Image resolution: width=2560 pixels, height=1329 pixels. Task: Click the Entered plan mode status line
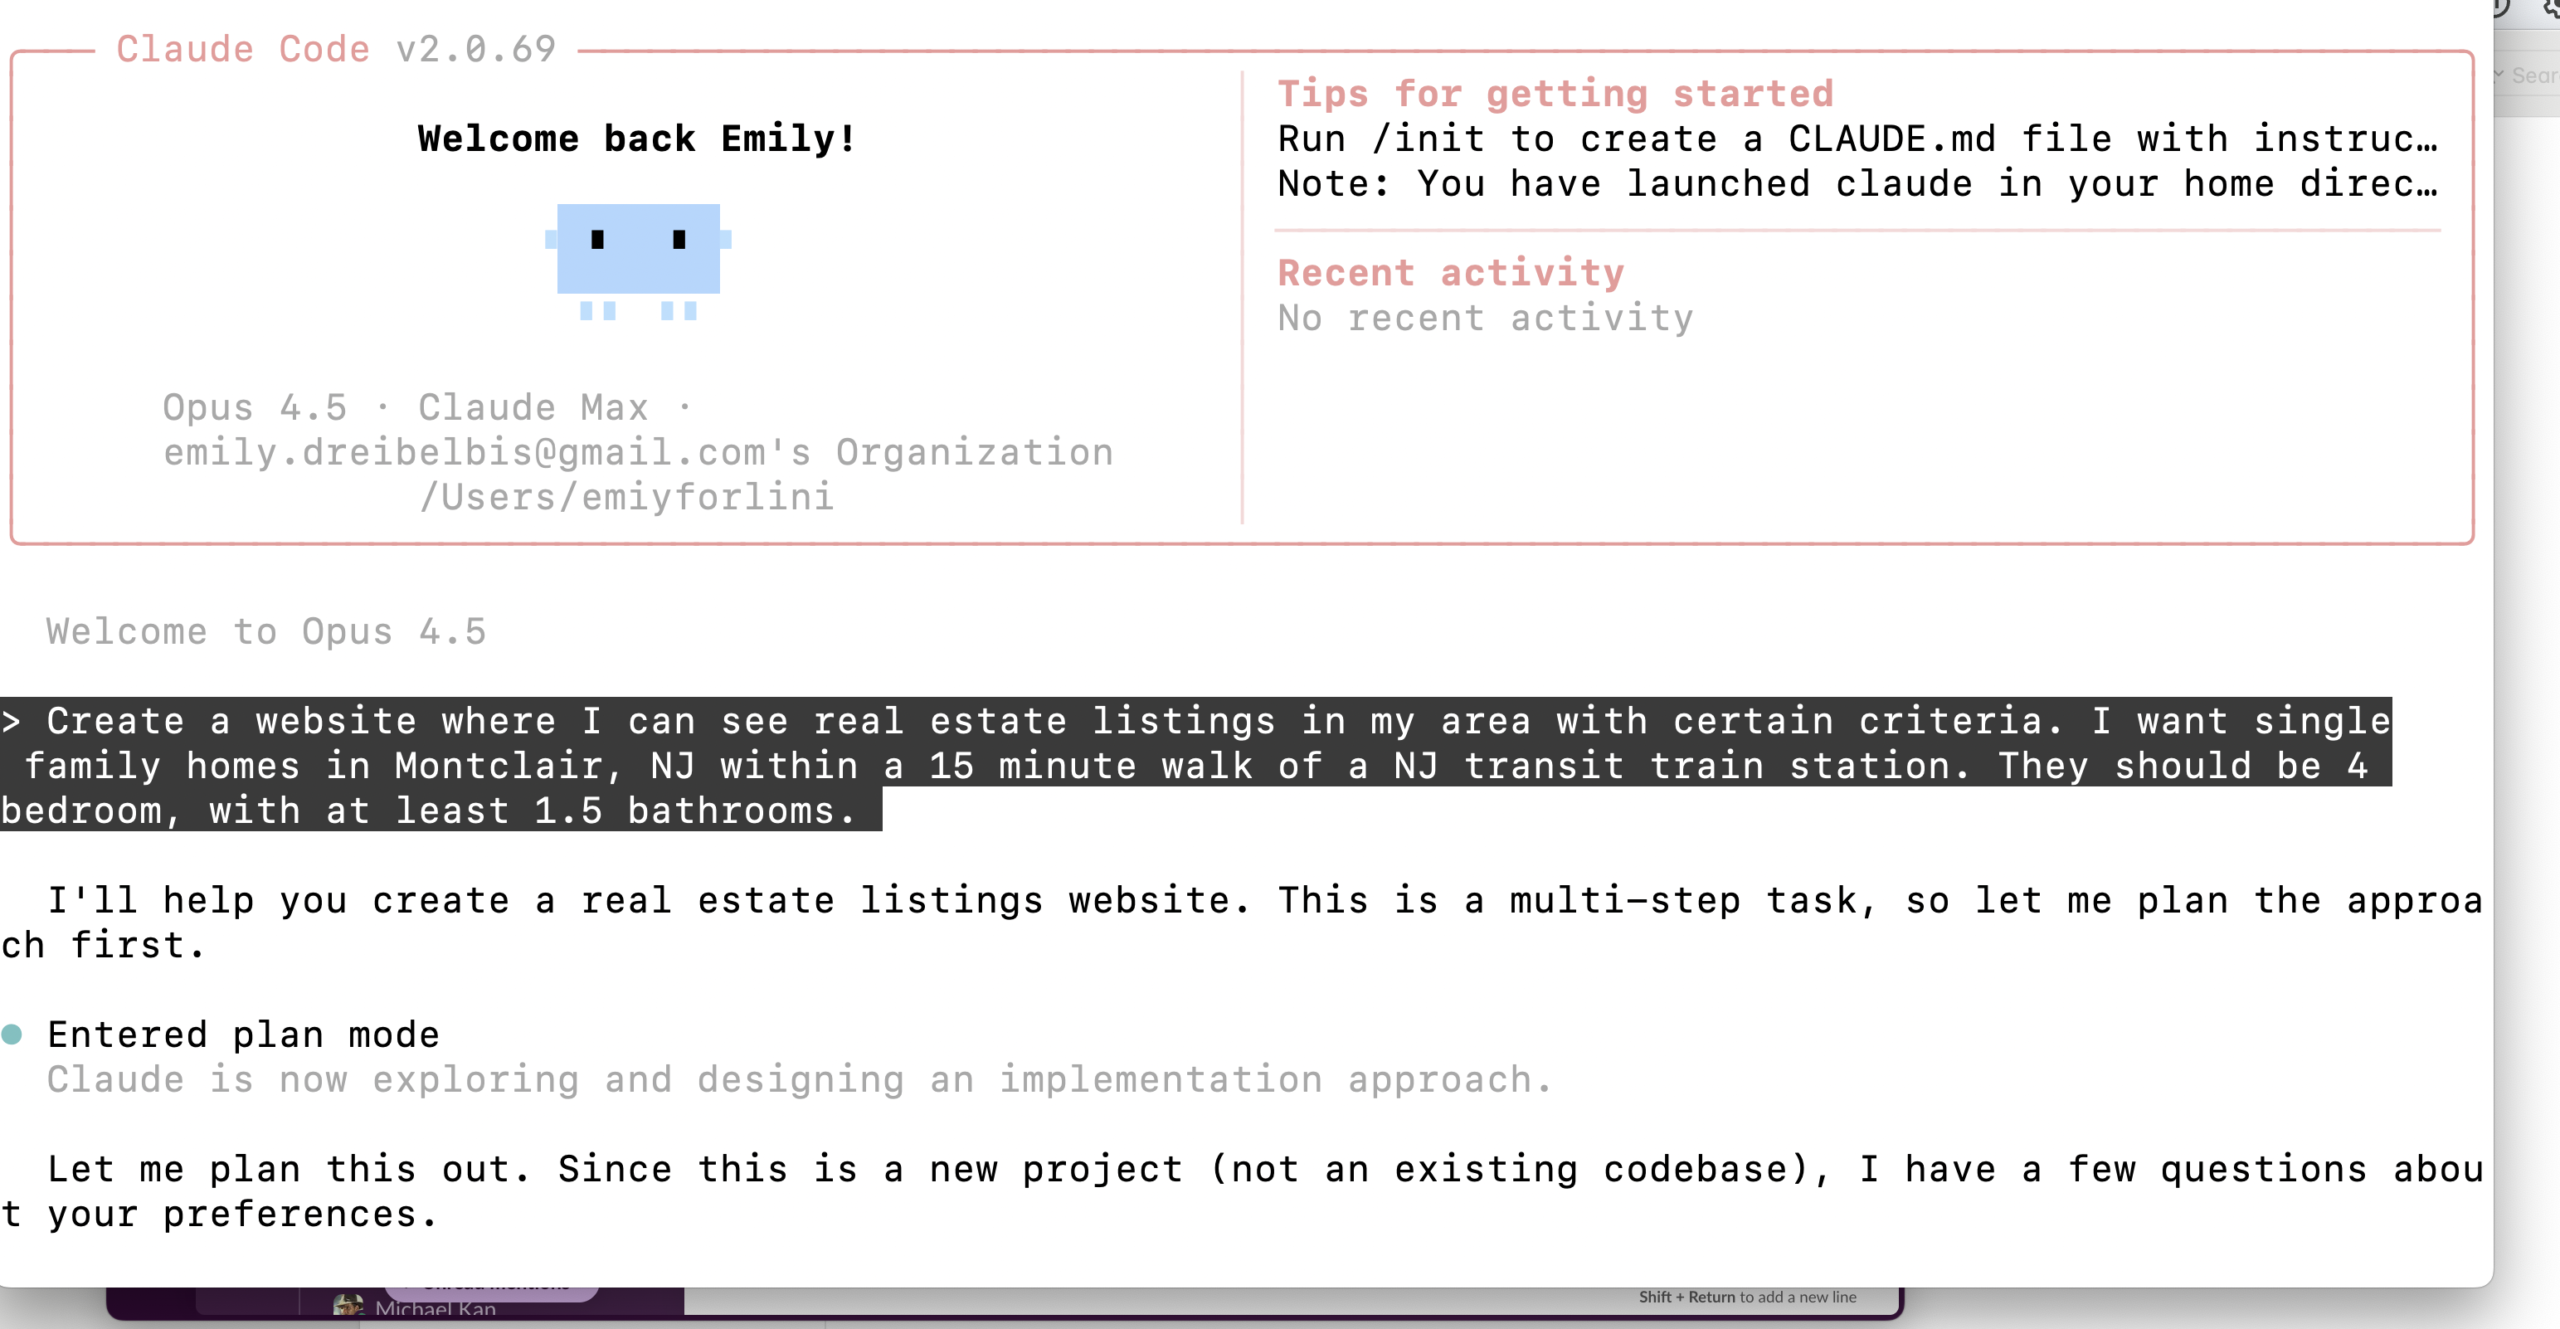point(243,1035)
